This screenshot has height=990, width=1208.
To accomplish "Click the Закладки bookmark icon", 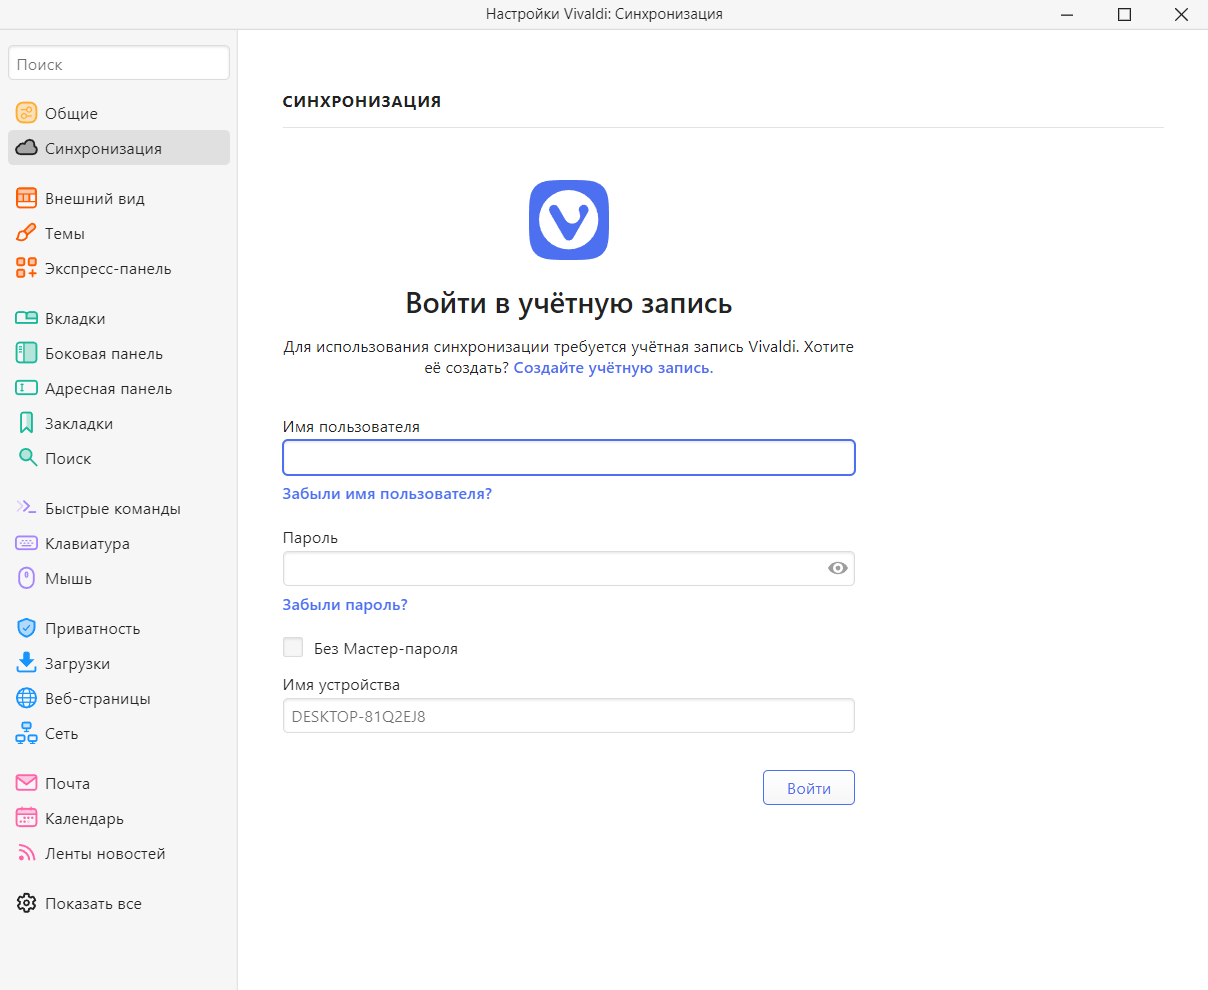I will (x=27, y=423).
